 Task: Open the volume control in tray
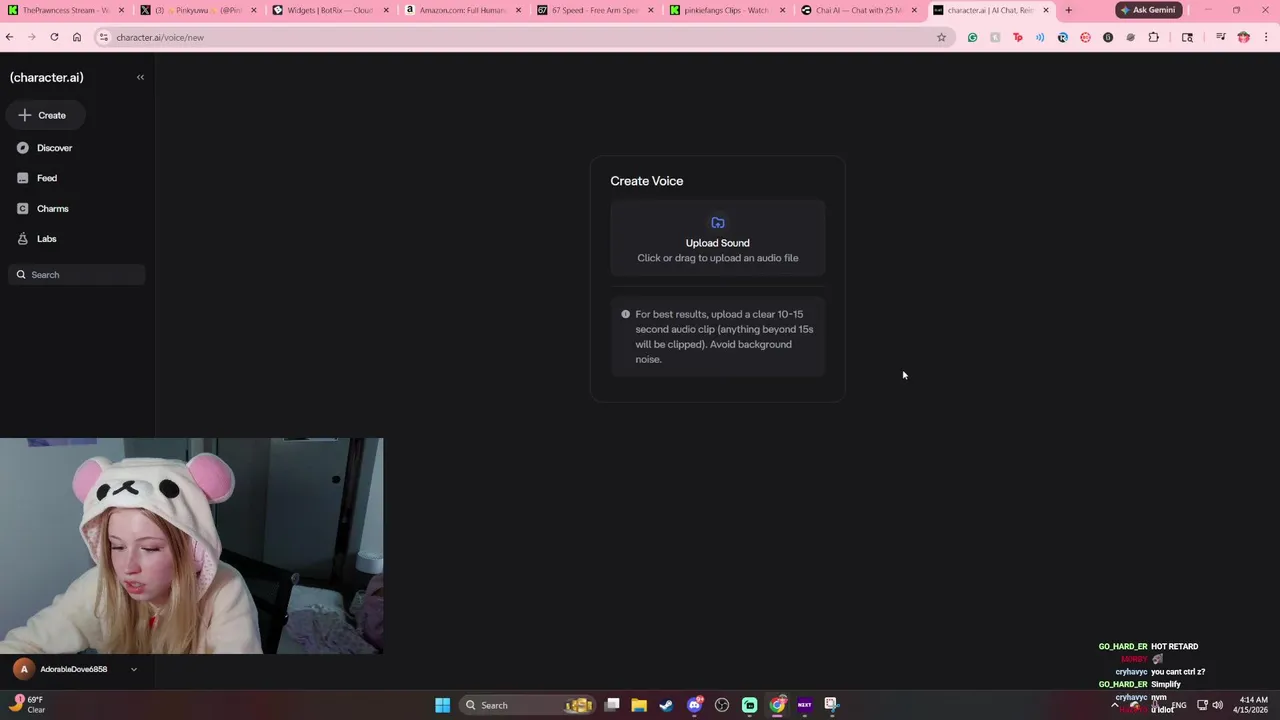(x=1217, y=705)
